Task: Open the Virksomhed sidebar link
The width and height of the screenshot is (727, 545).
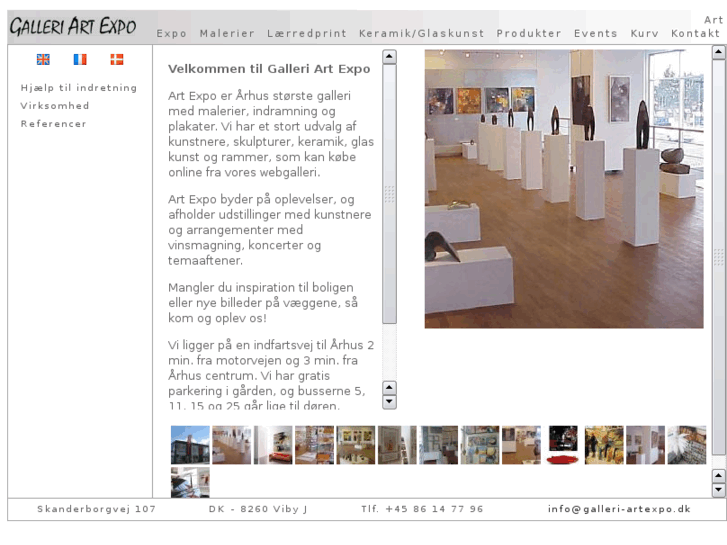Action: [55, 106]
